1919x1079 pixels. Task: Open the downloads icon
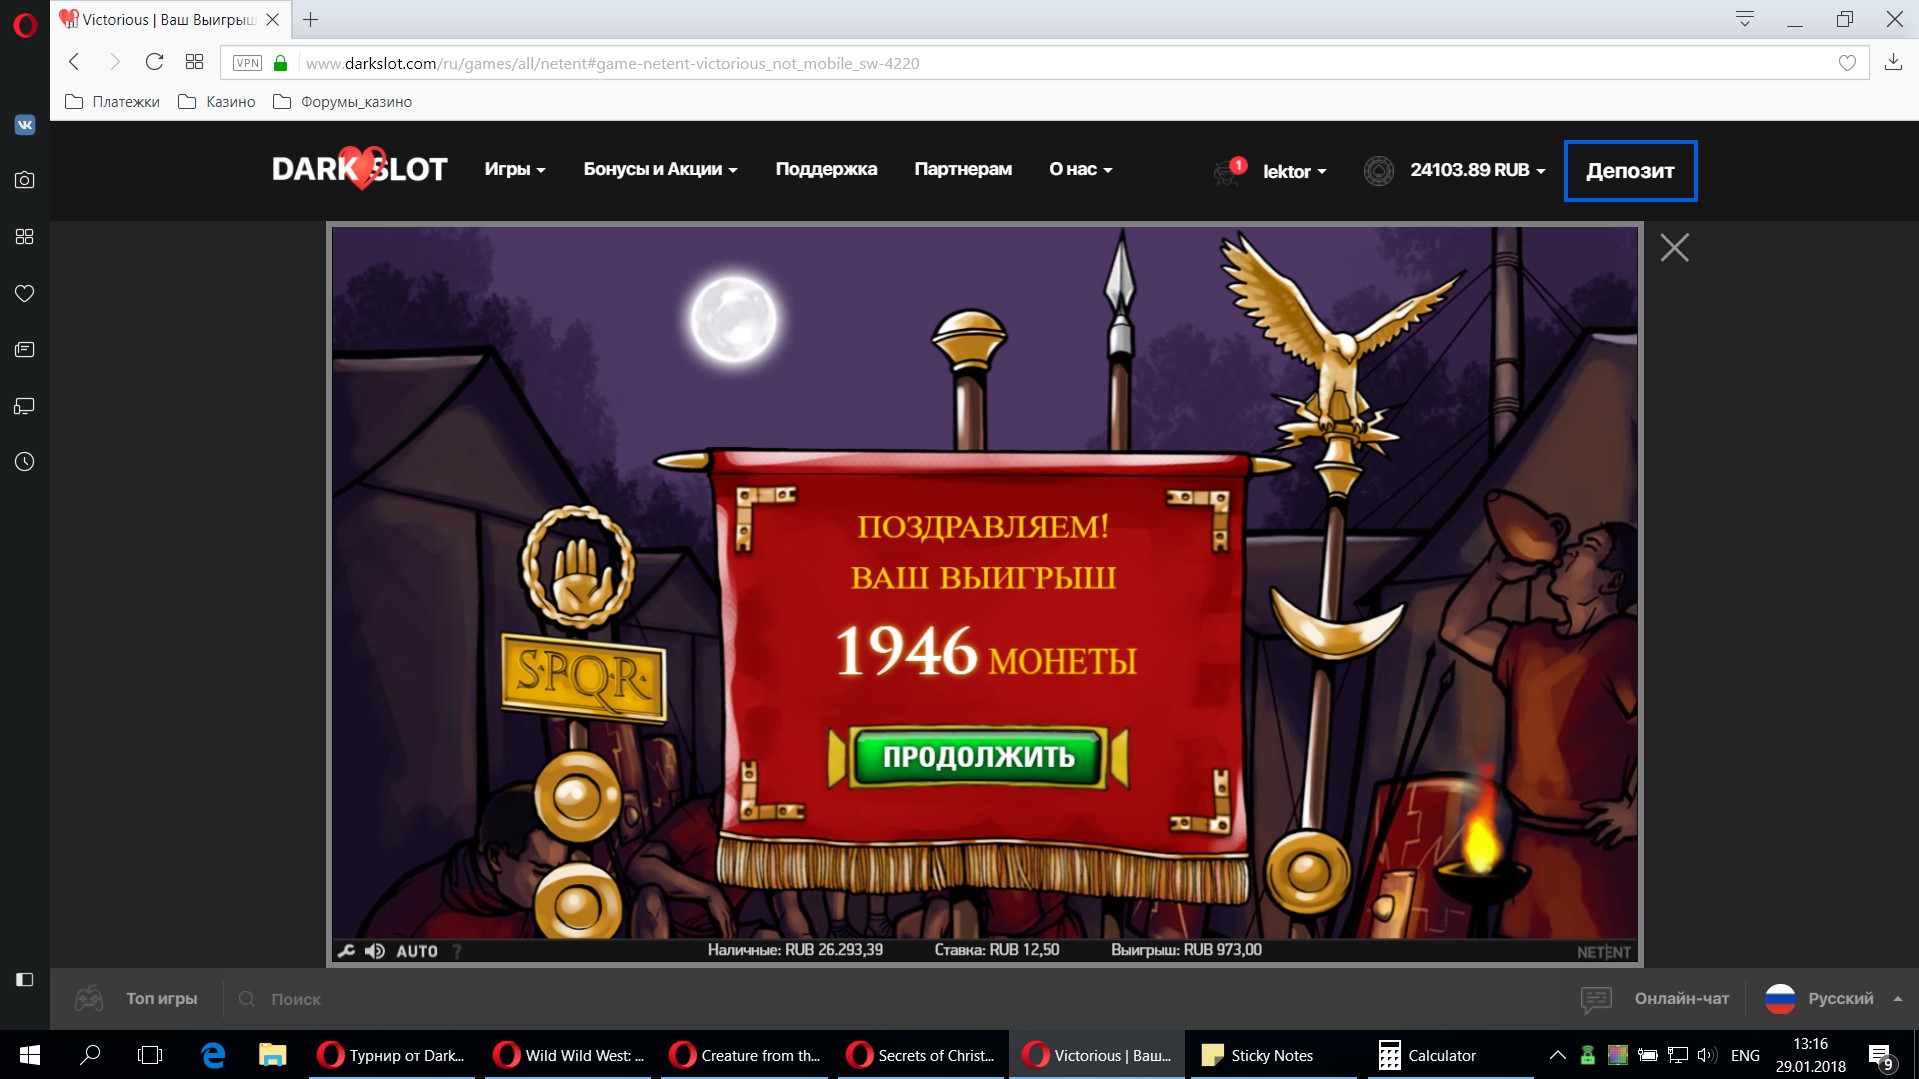click(x=1893, y=62)
